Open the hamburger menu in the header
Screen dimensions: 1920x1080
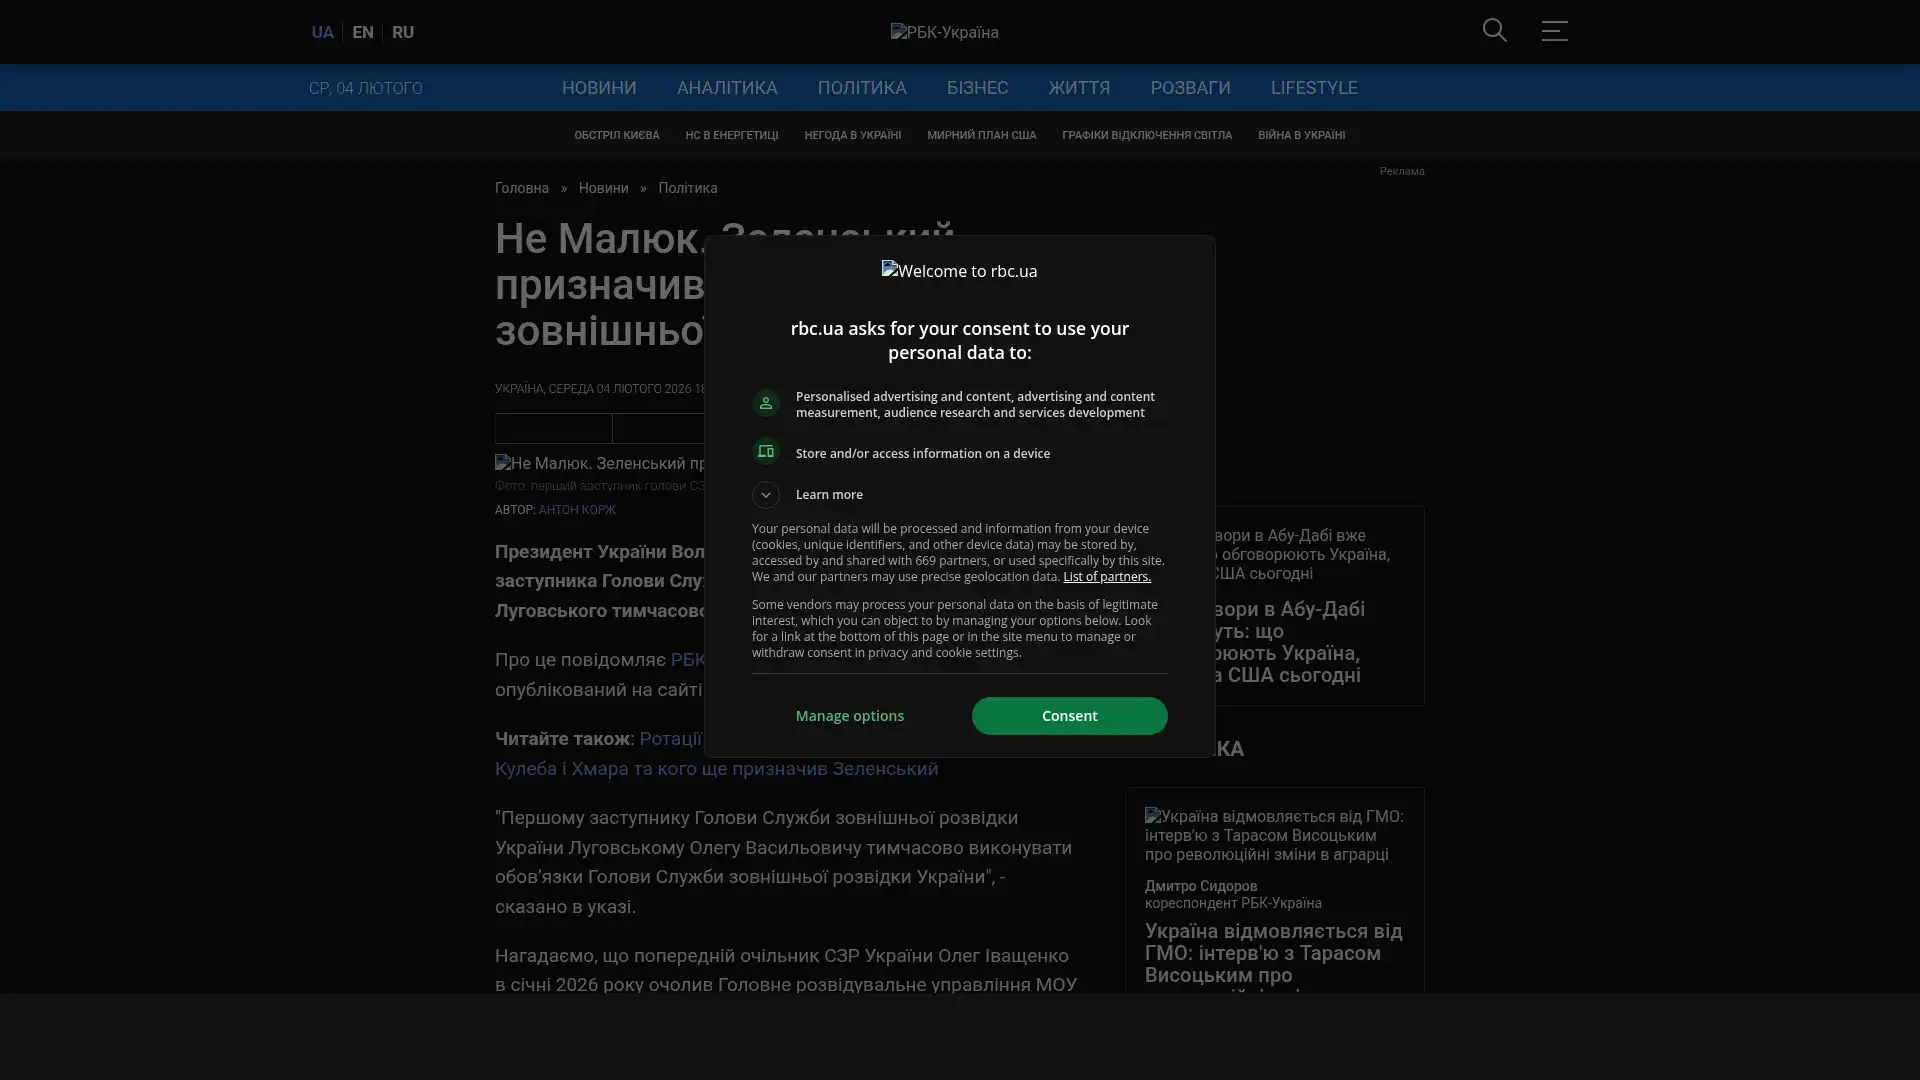coord(1554,31)
